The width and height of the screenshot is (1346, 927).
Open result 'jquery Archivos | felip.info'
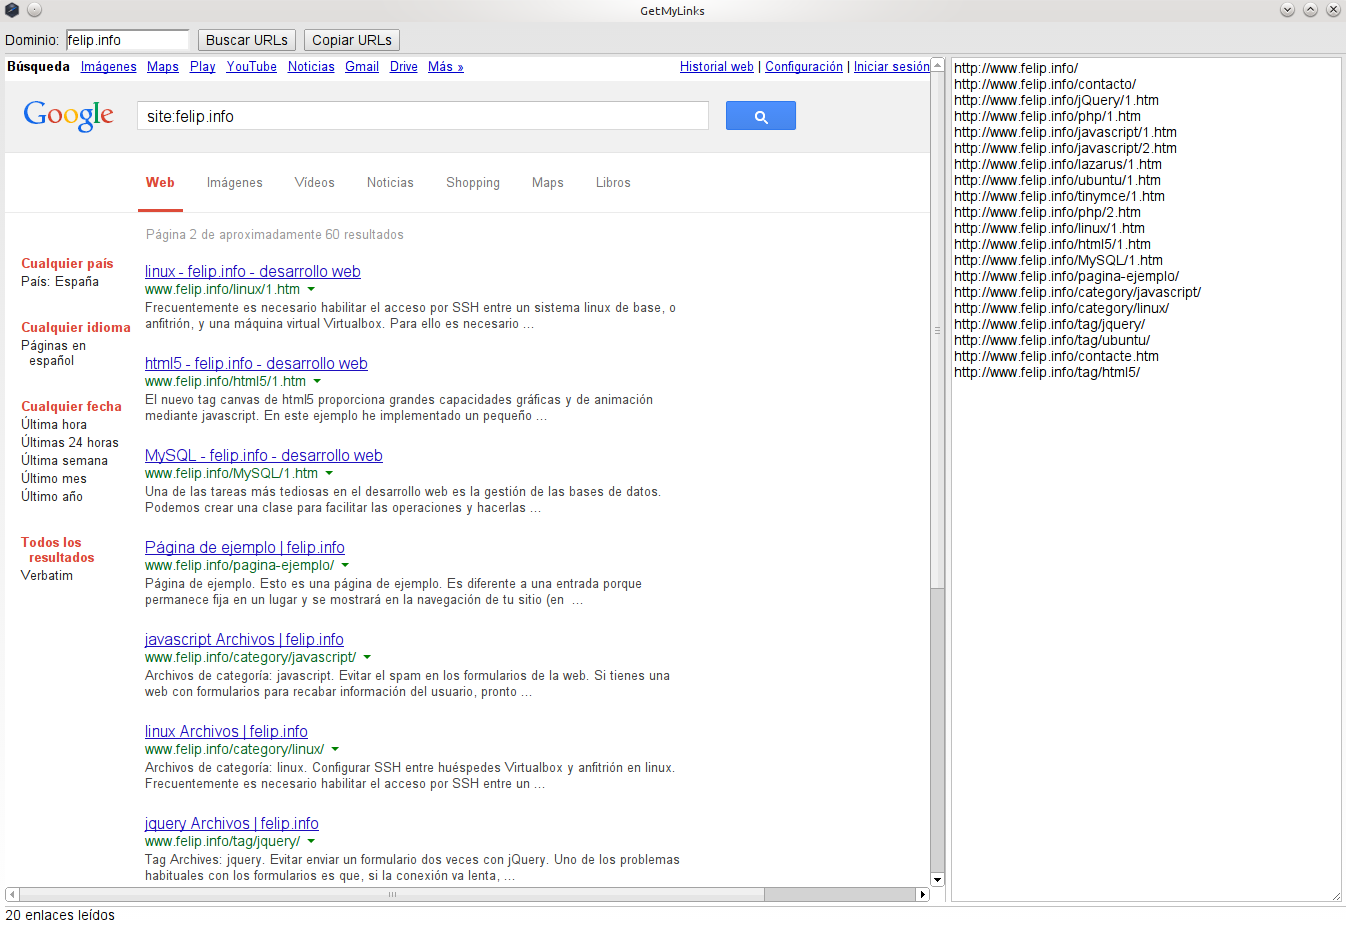tap(232, 824)
